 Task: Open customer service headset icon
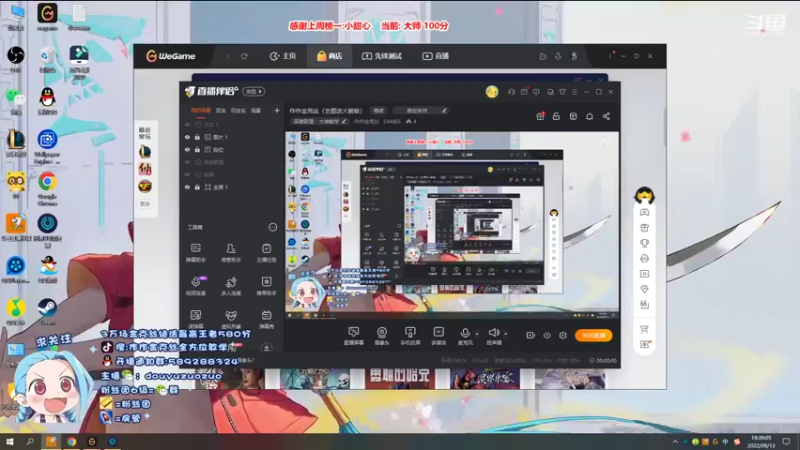(x=511, y=92)
